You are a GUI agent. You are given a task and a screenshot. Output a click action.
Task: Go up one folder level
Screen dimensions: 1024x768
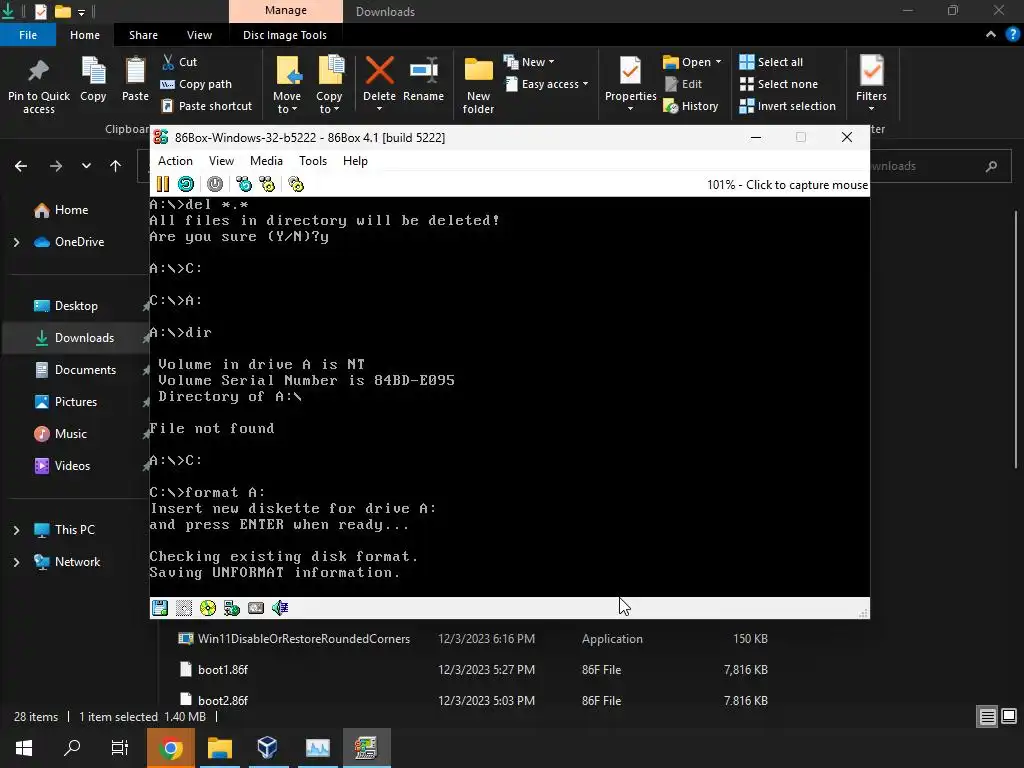[x=116, y=166]
